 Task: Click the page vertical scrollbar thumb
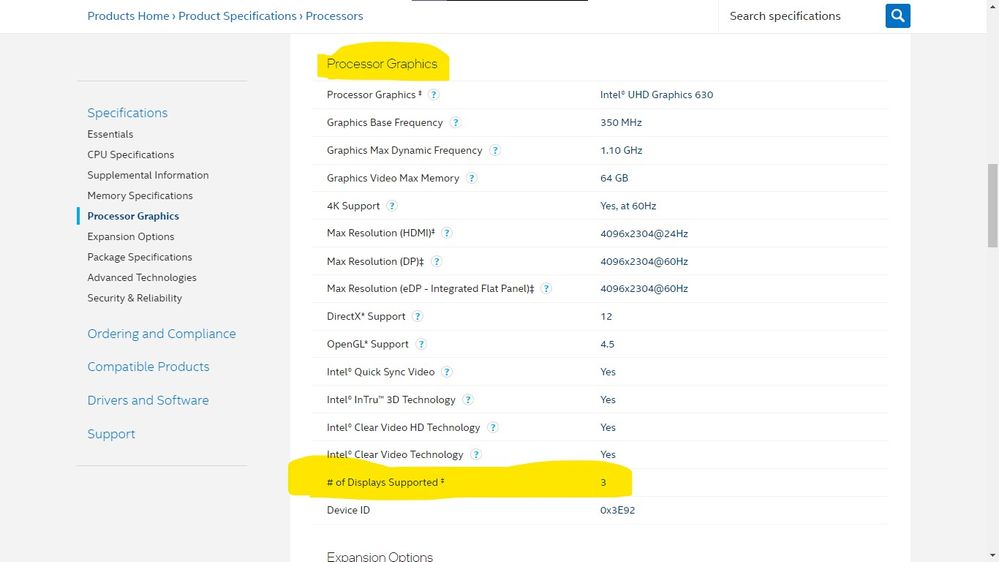tap(993, 205)
